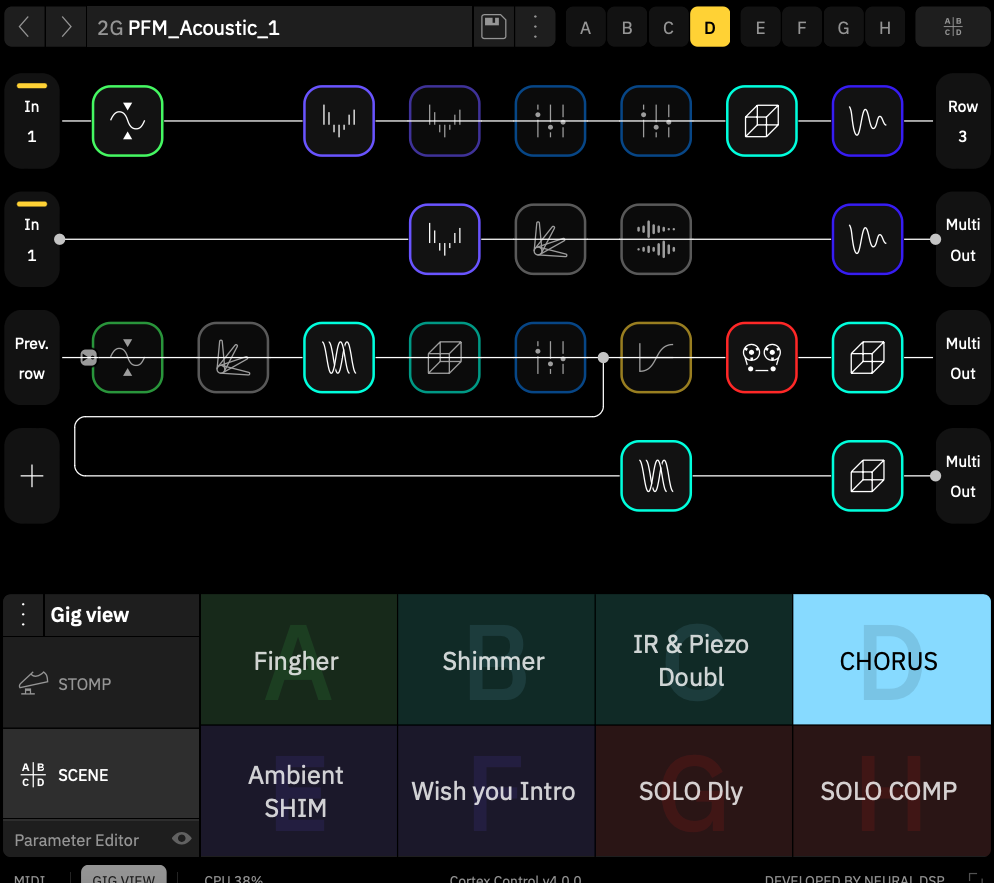Viewport: 994px width, 883px height.
Task: Select the yellow gain curve block on row 3
Action: [655, 357]
